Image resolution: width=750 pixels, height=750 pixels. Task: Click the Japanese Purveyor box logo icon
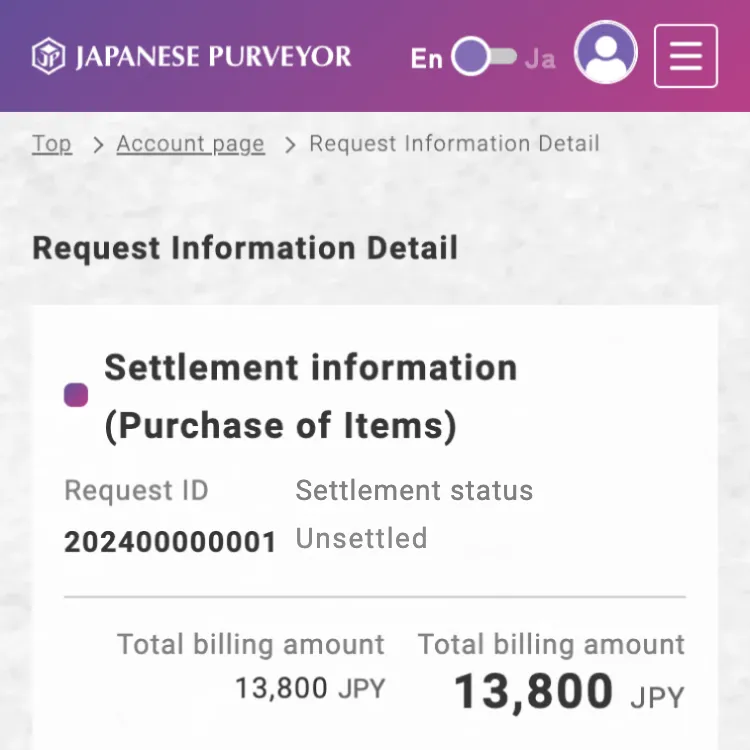(x=49, y=56)
